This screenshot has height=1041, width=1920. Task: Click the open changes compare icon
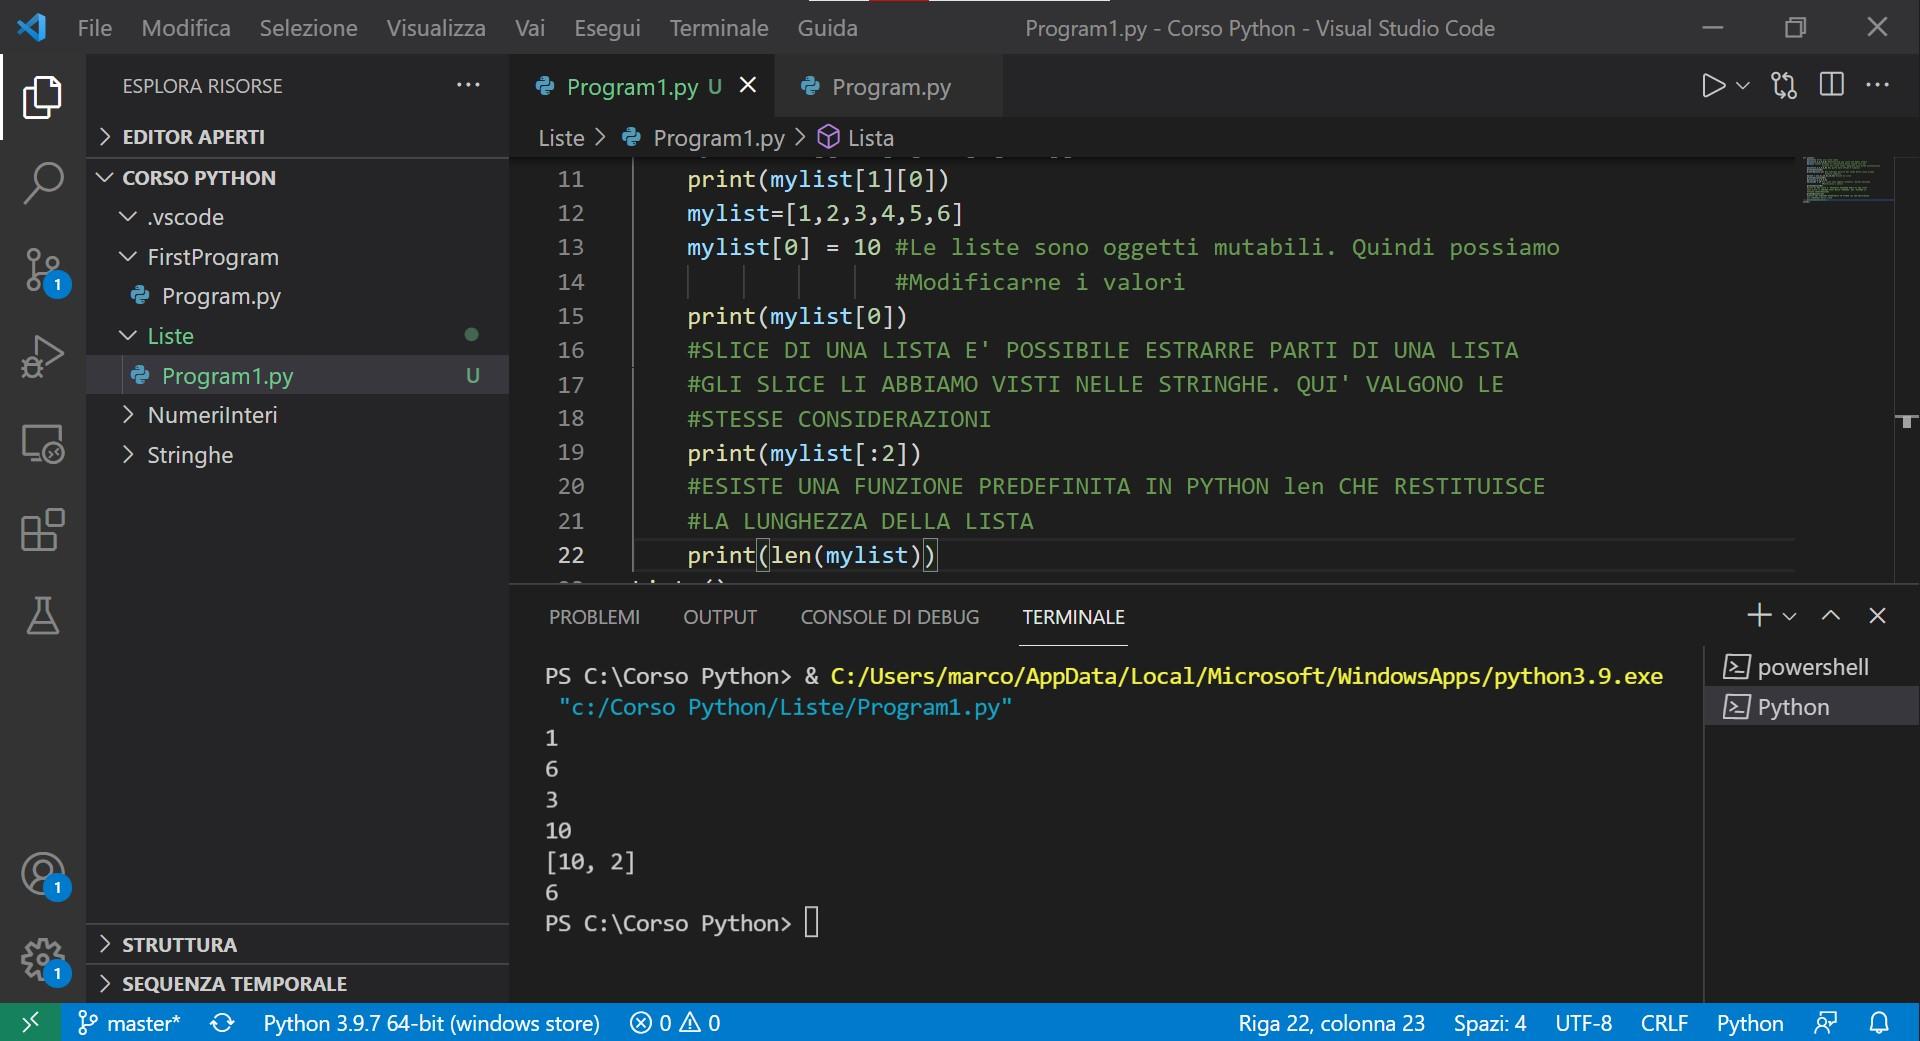1784,86
